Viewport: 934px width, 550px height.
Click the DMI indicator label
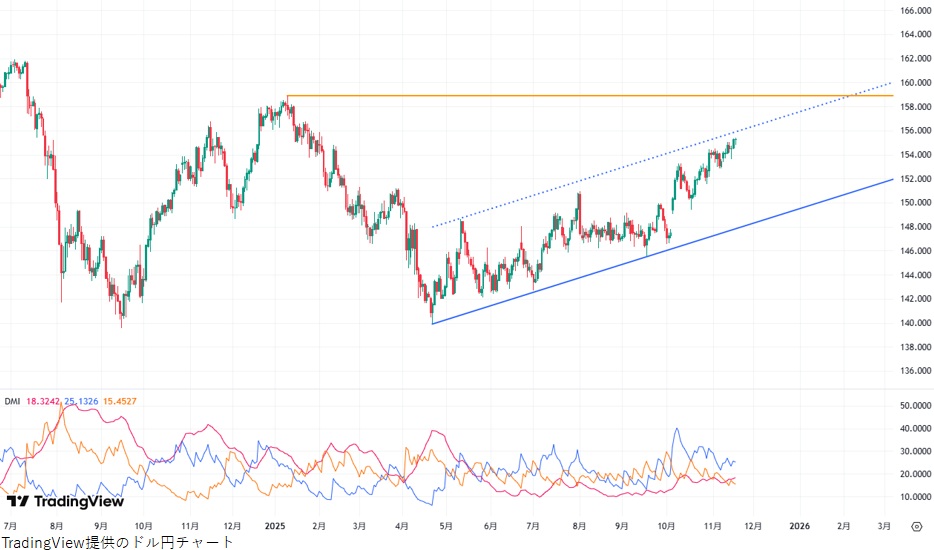coord(12,401)
